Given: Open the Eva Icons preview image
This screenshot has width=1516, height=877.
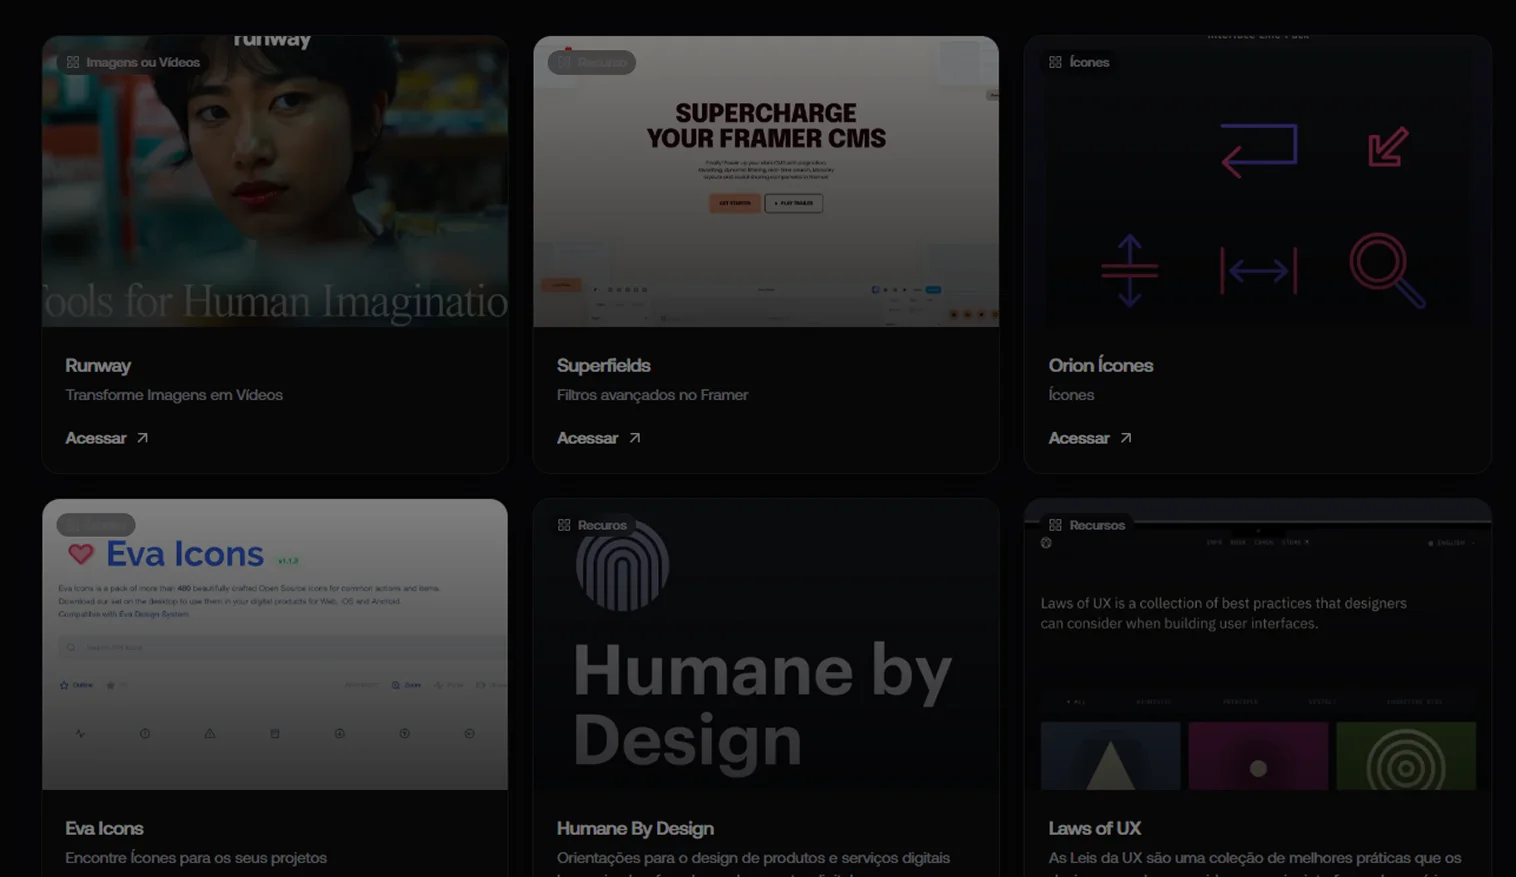Looking at the screenshot, I should [x=275, y=644].
